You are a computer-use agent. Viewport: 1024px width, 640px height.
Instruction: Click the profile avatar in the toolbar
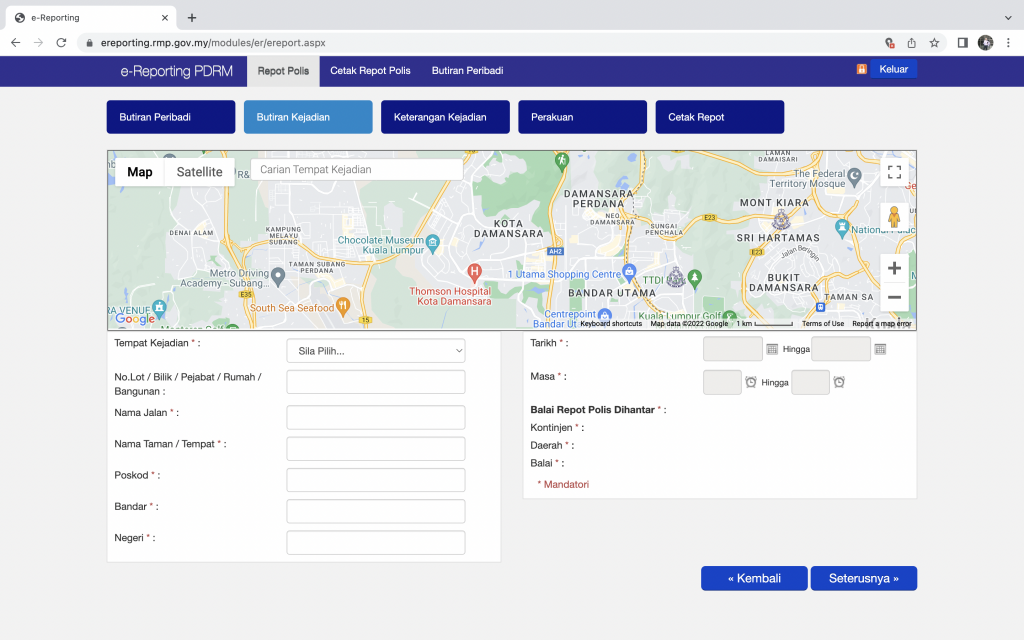click(x=985, y=43)
